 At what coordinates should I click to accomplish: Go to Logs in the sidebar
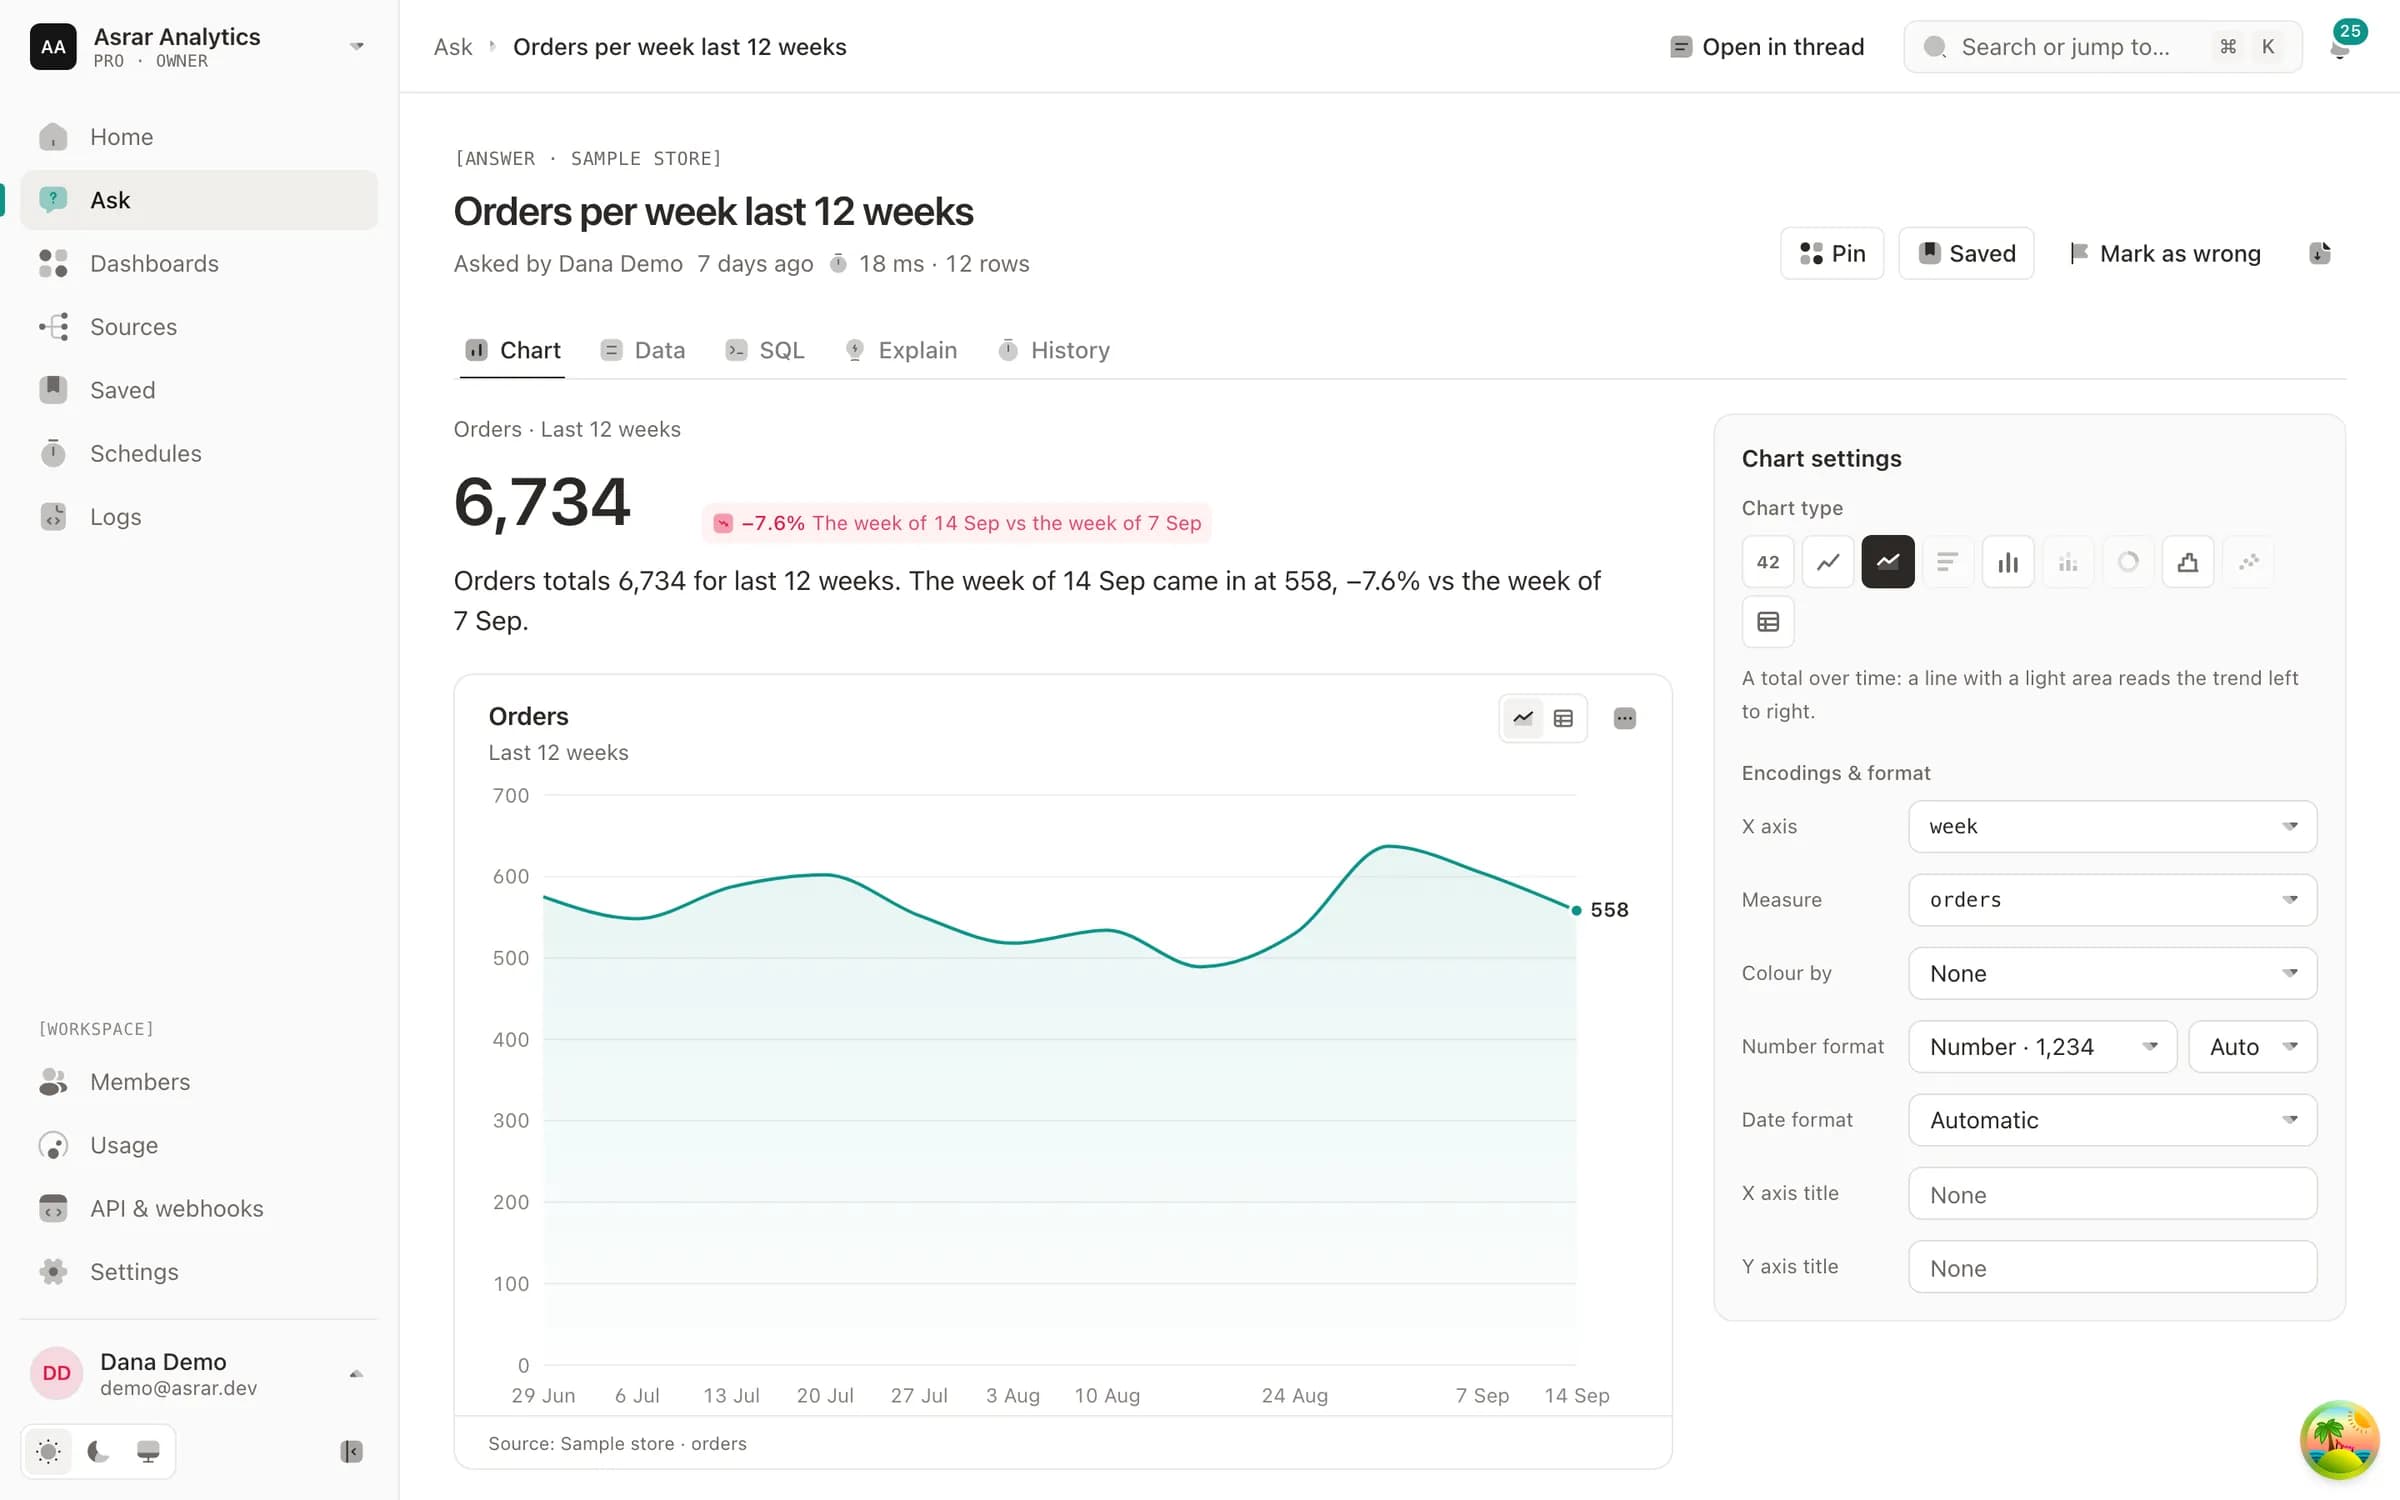[x=199, y=517]
